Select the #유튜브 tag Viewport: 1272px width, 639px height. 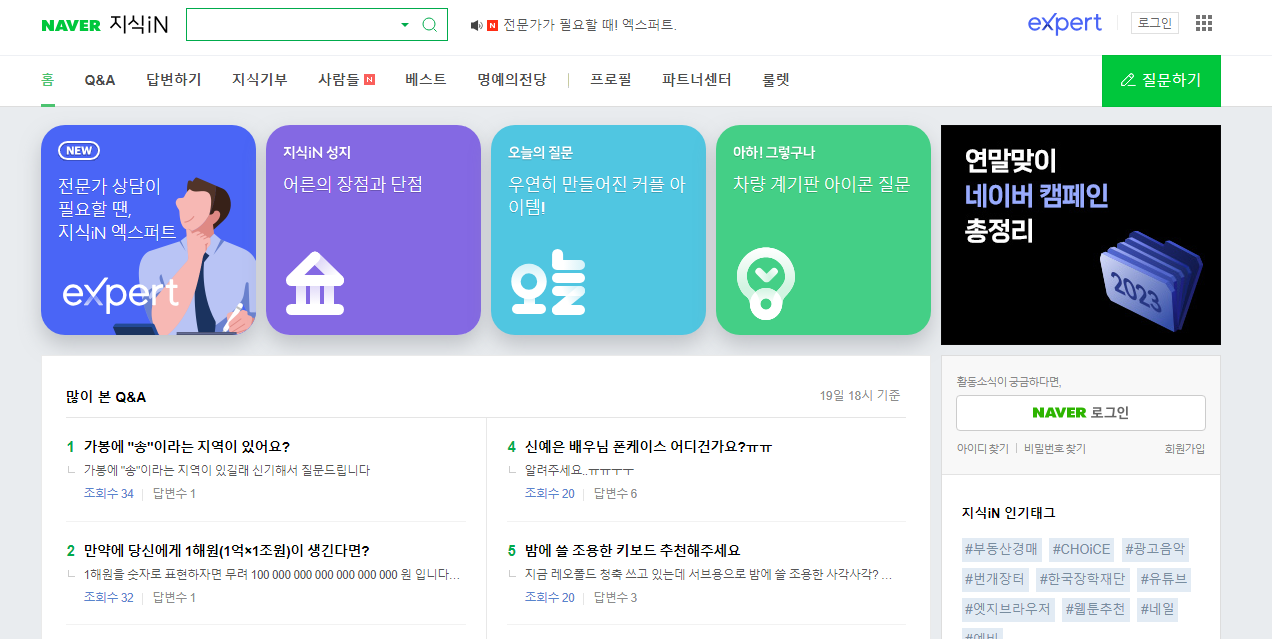(x=1163, y=579)
